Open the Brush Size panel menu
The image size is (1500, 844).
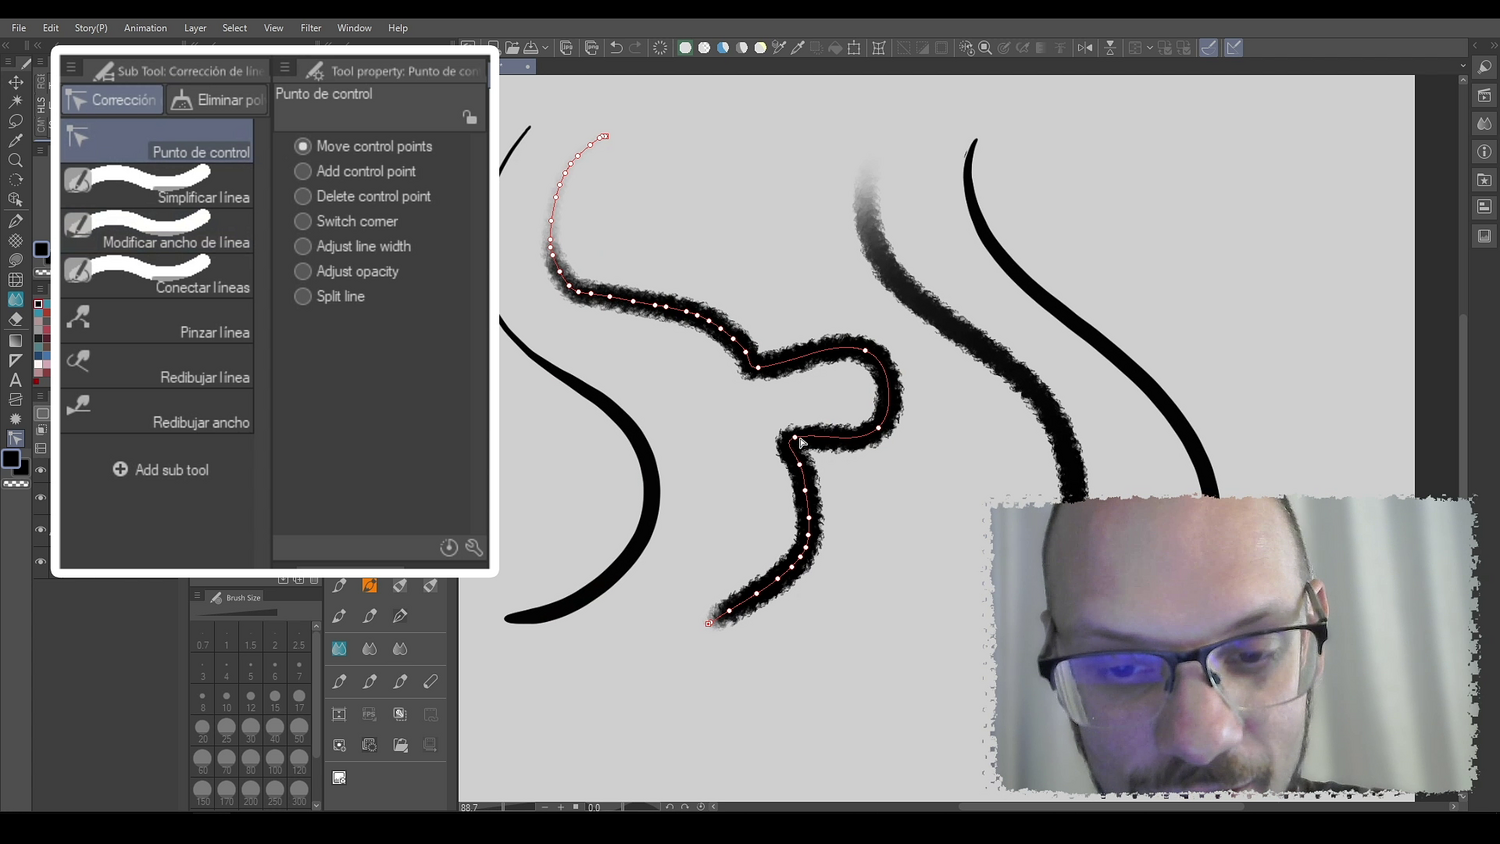point(197,596)
